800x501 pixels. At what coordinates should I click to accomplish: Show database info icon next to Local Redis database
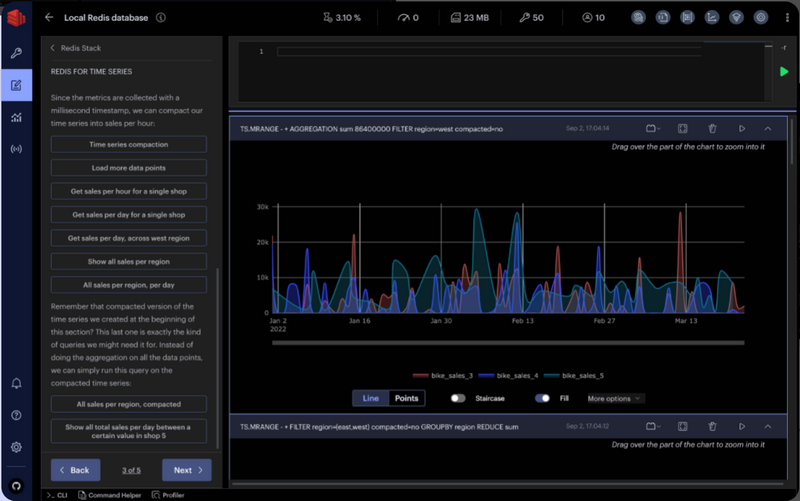161,17
